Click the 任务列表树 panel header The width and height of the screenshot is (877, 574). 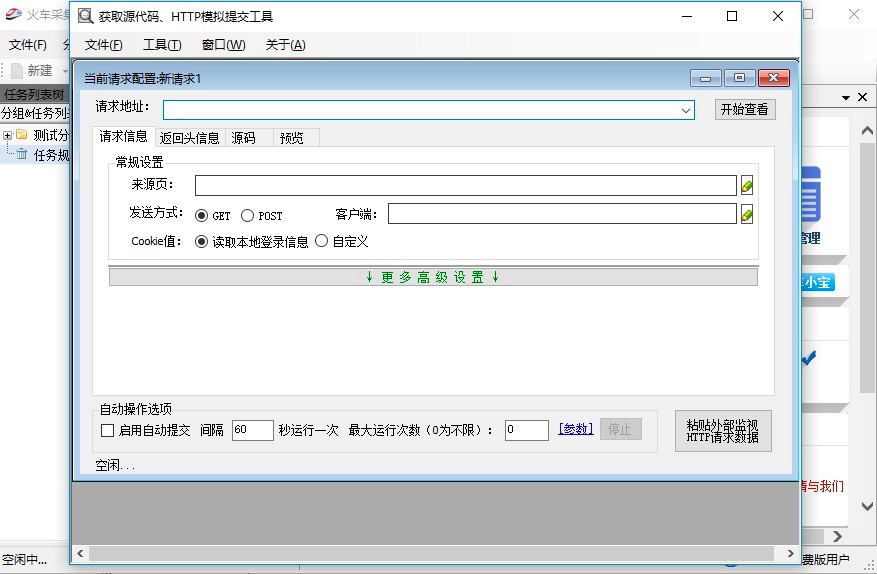(x=34, y=95)
